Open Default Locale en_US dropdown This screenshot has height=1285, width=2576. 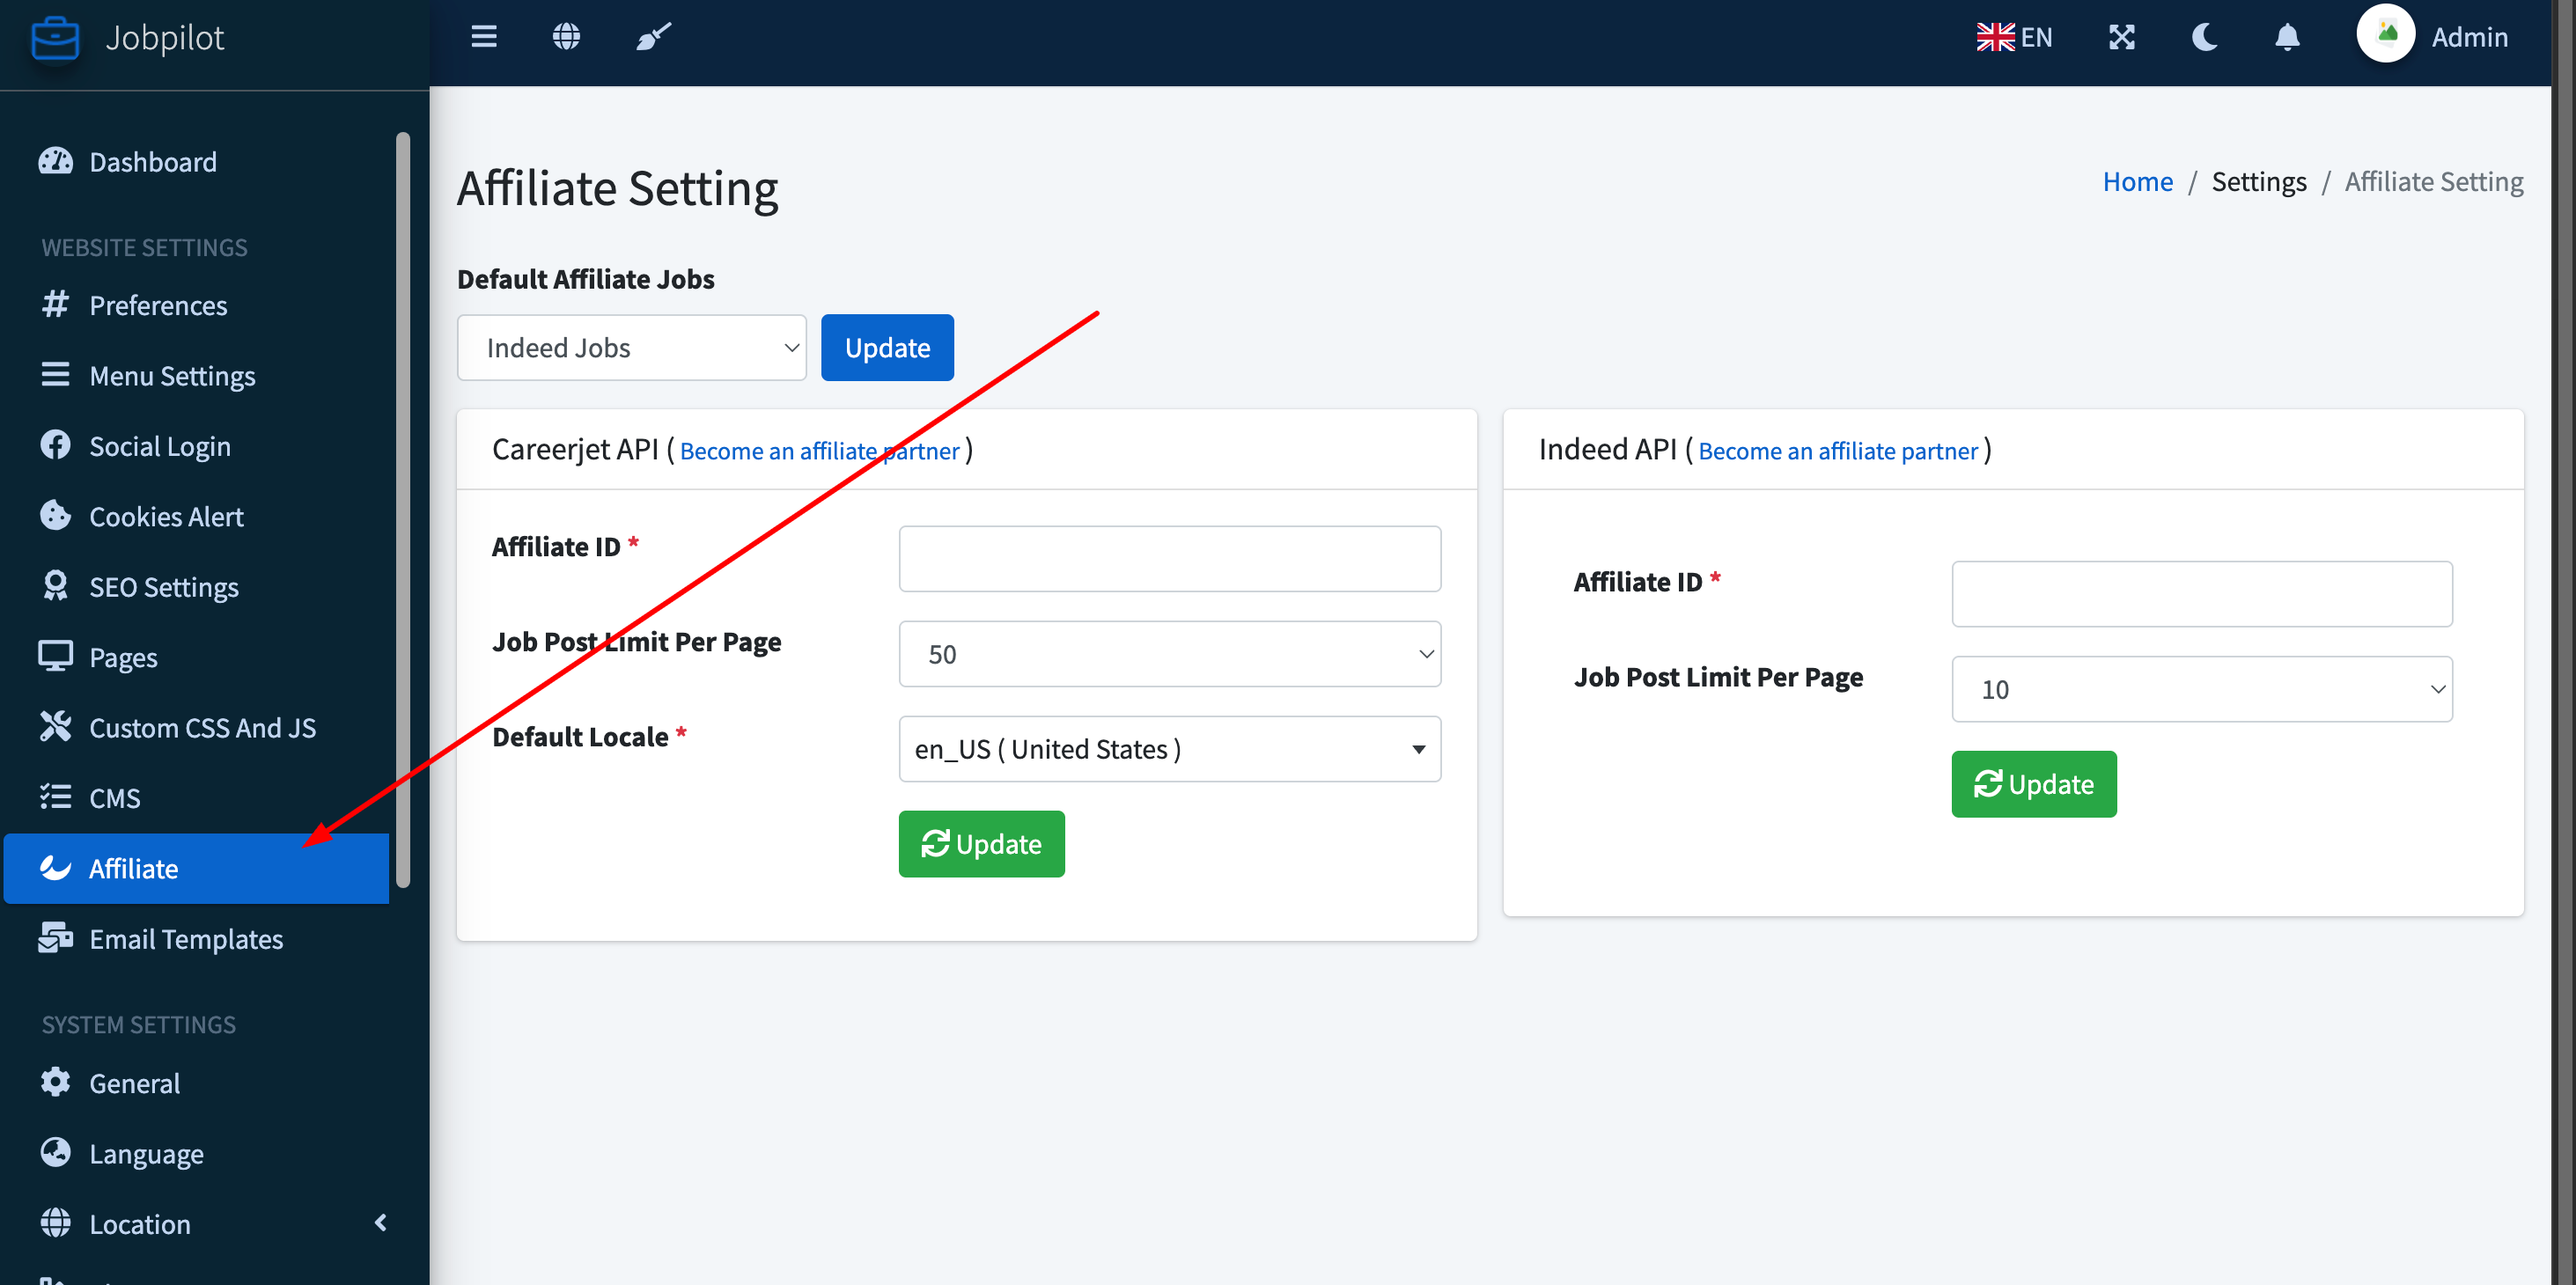tap(1170, 749)
